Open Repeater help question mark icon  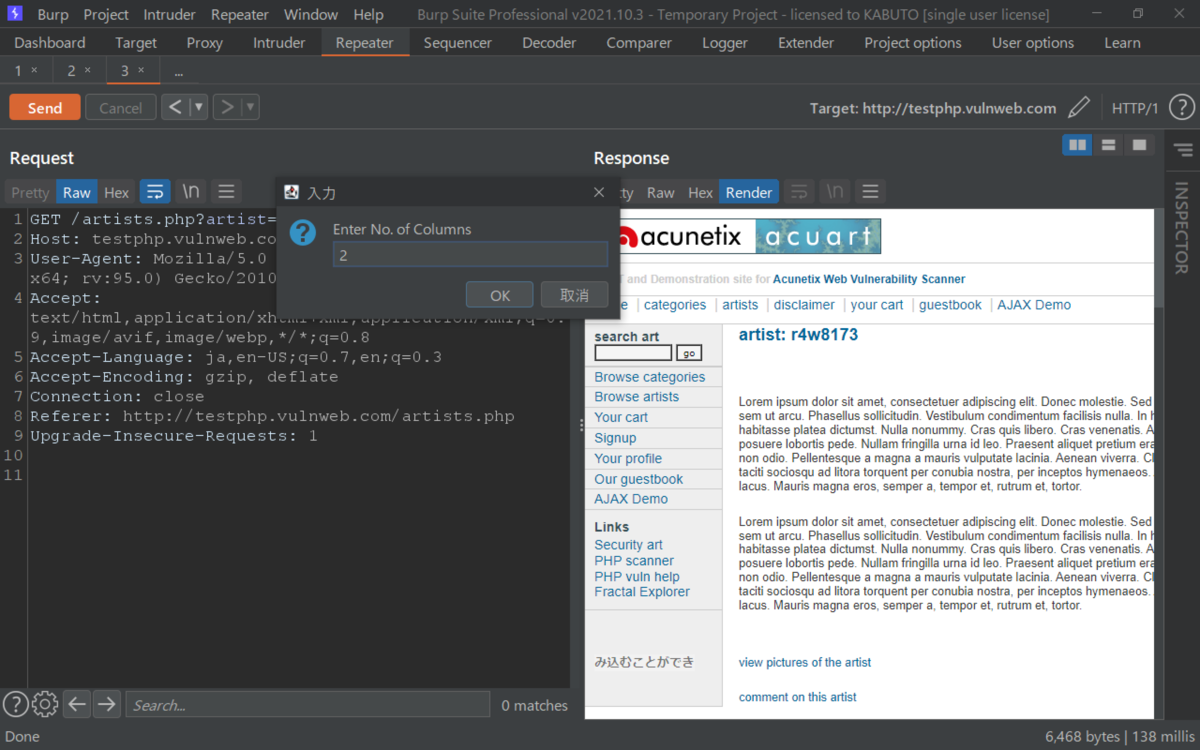1181,108
